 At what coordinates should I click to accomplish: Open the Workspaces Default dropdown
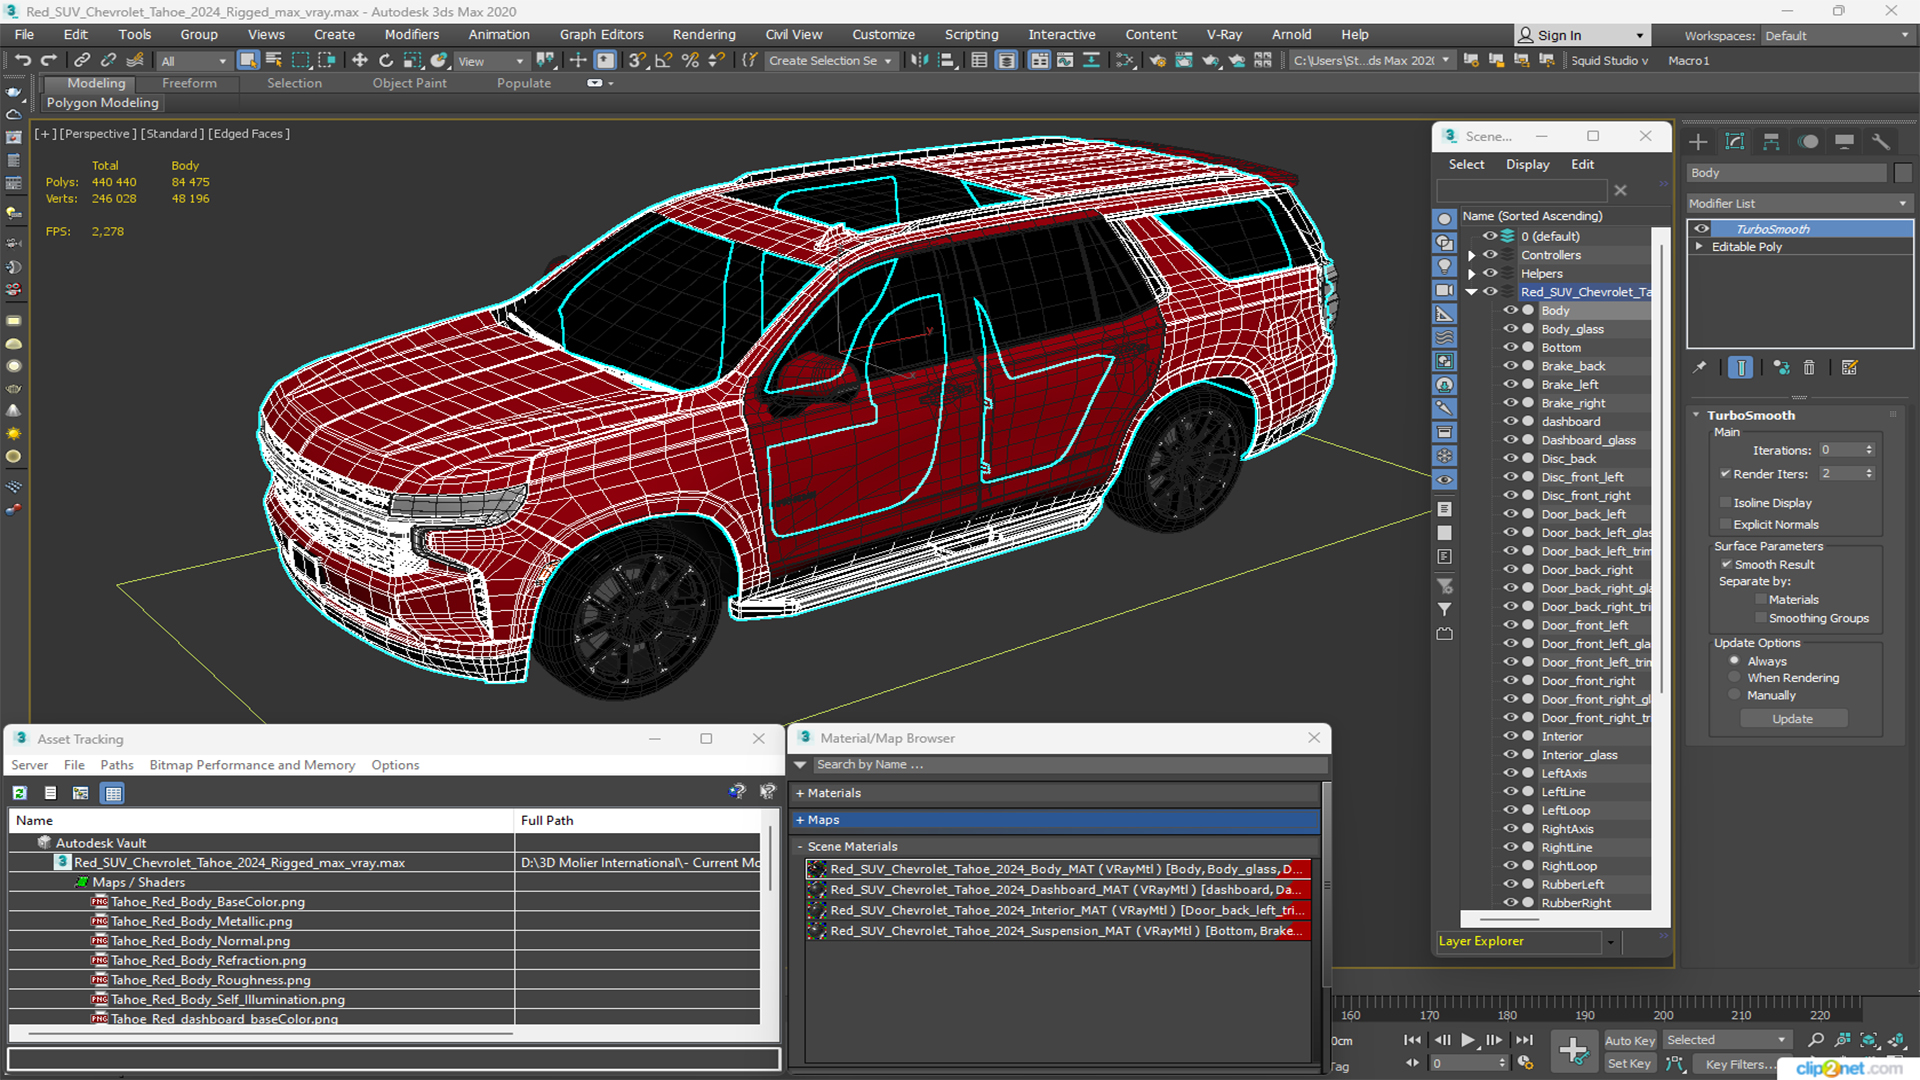click(1836, 36)
